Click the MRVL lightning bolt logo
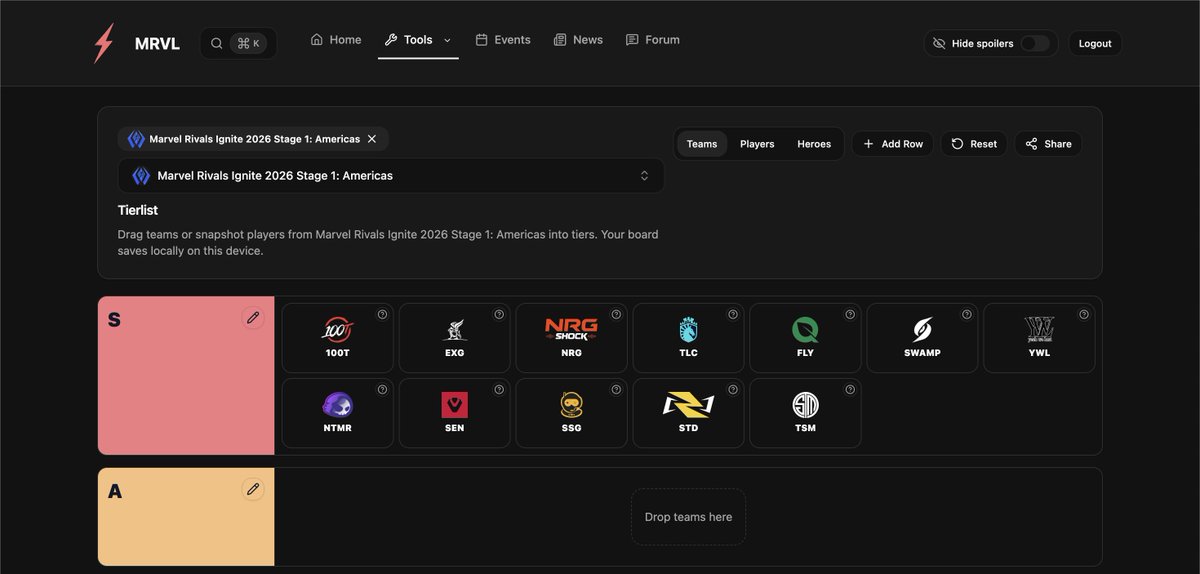This screenshot has height=574, width=1200. [104, 43]
